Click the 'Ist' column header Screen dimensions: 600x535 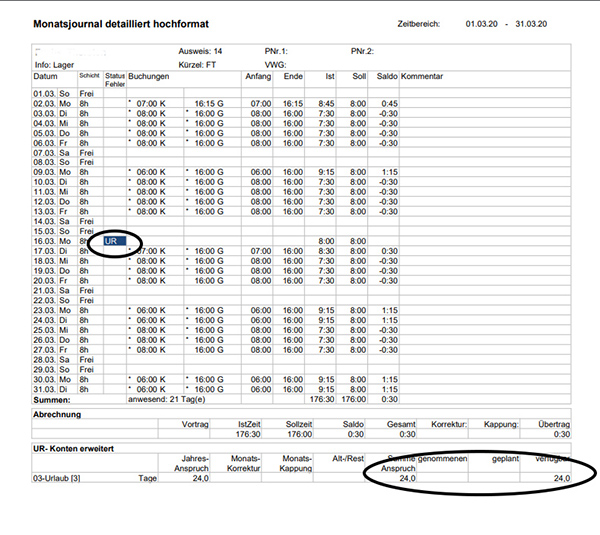[x=330, y=77]
